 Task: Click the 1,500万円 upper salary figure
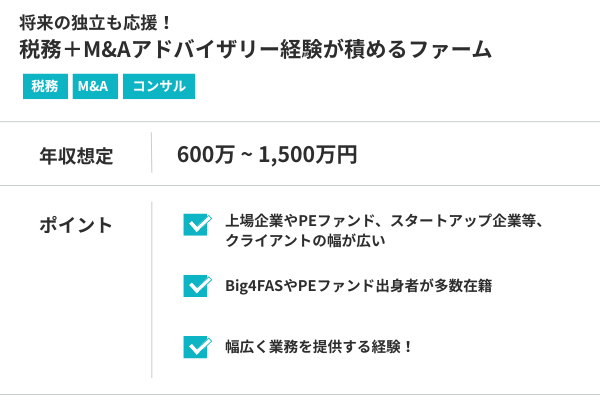click(x=308, y=155)
